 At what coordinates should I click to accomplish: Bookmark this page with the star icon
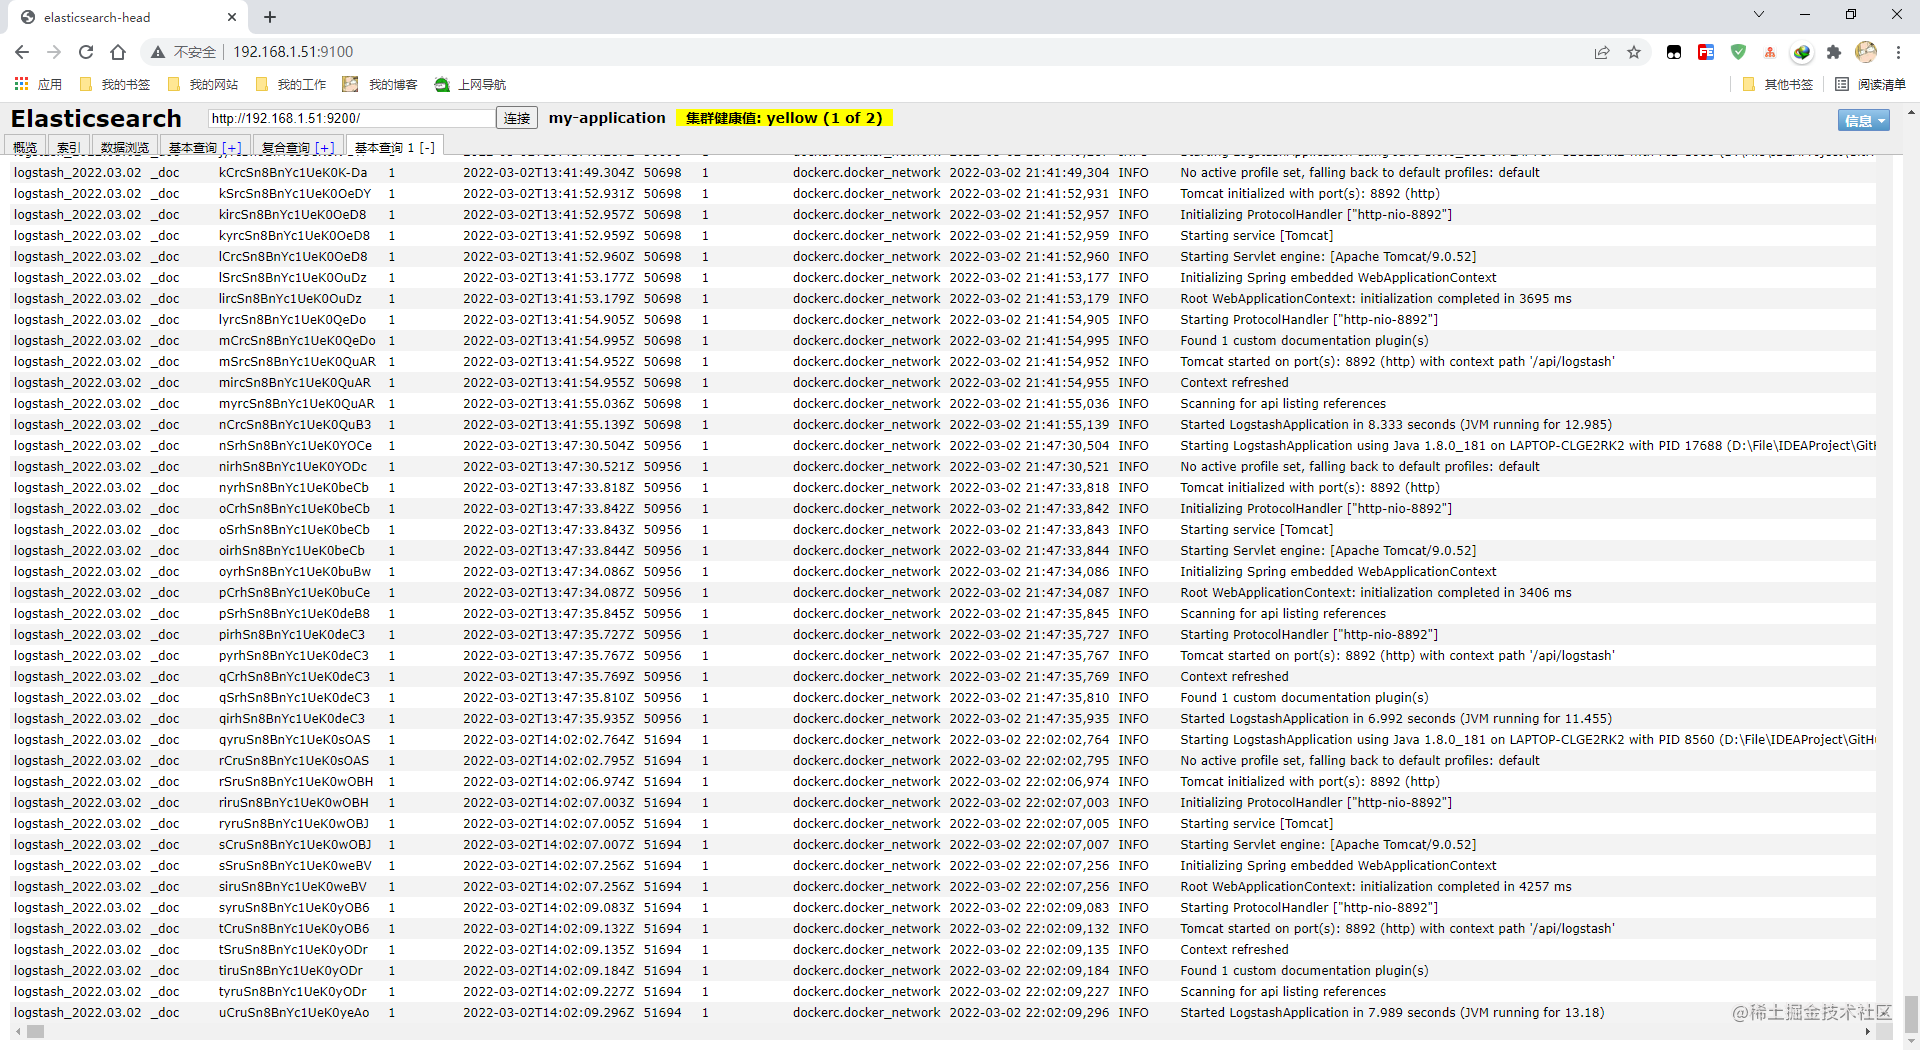click(x=1634, y=52)
